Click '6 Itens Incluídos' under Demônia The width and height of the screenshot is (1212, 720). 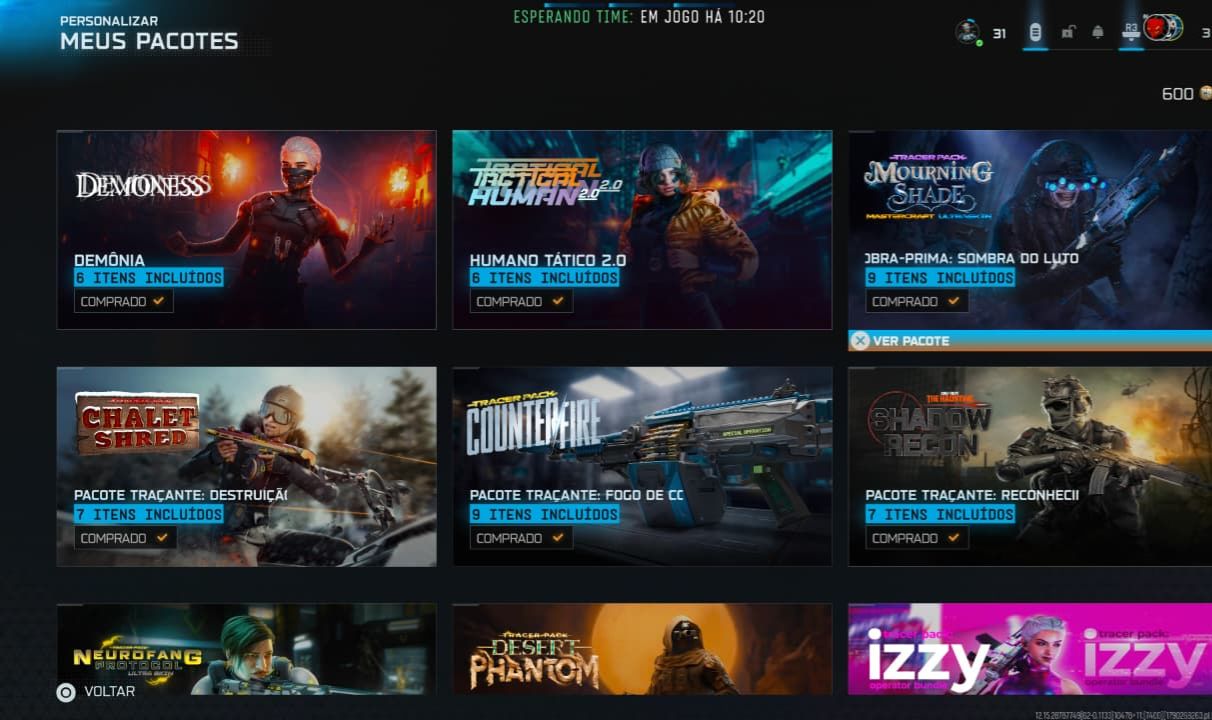pos(148,278)
